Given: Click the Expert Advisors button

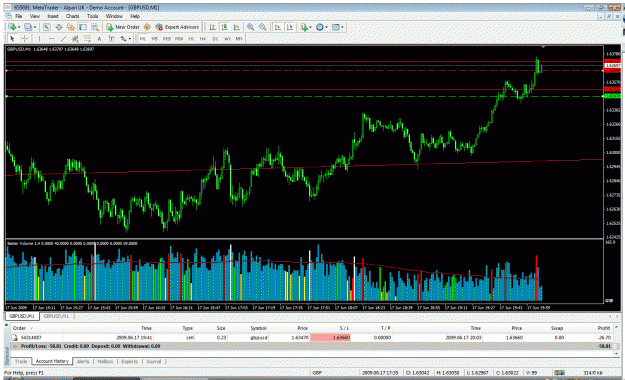Looking at the screenshot, I should point(177,27).
